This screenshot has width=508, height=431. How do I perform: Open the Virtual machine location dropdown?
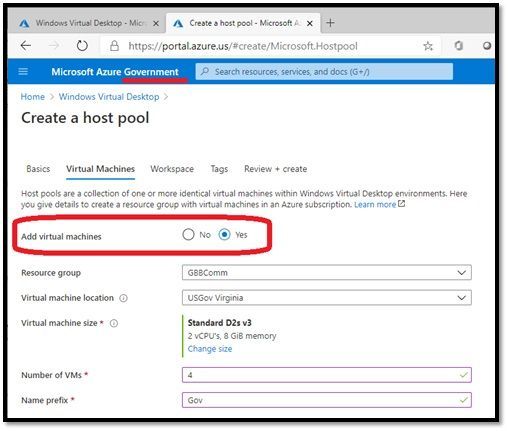click(x=327, y=298)
